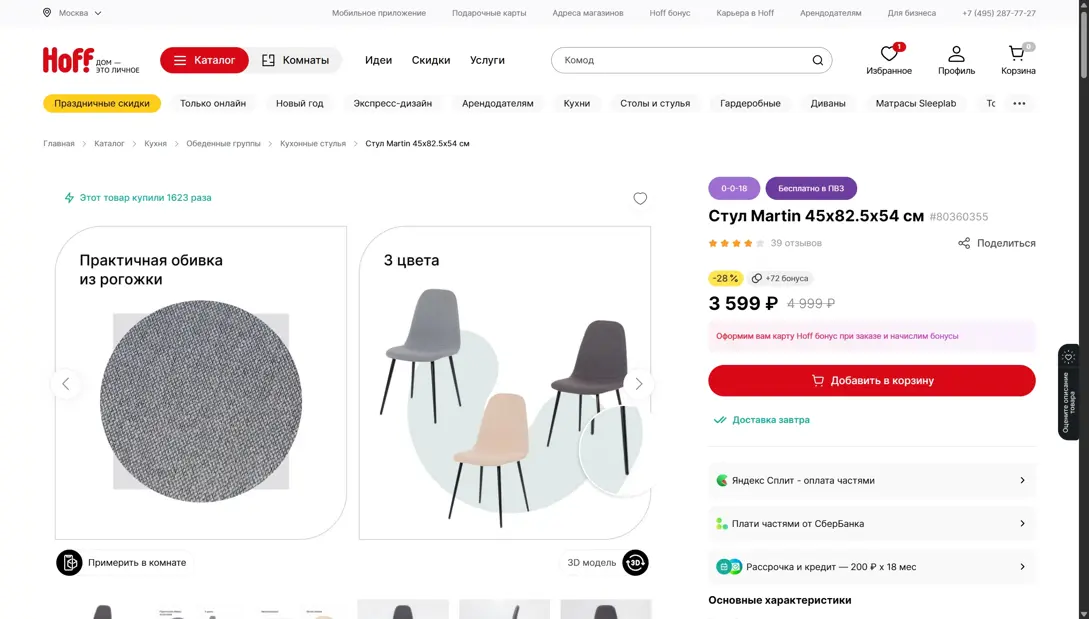Click the Примерить в комнате AR icon
Viewport: 1089px width, 619px height.
tap(69, 563)
